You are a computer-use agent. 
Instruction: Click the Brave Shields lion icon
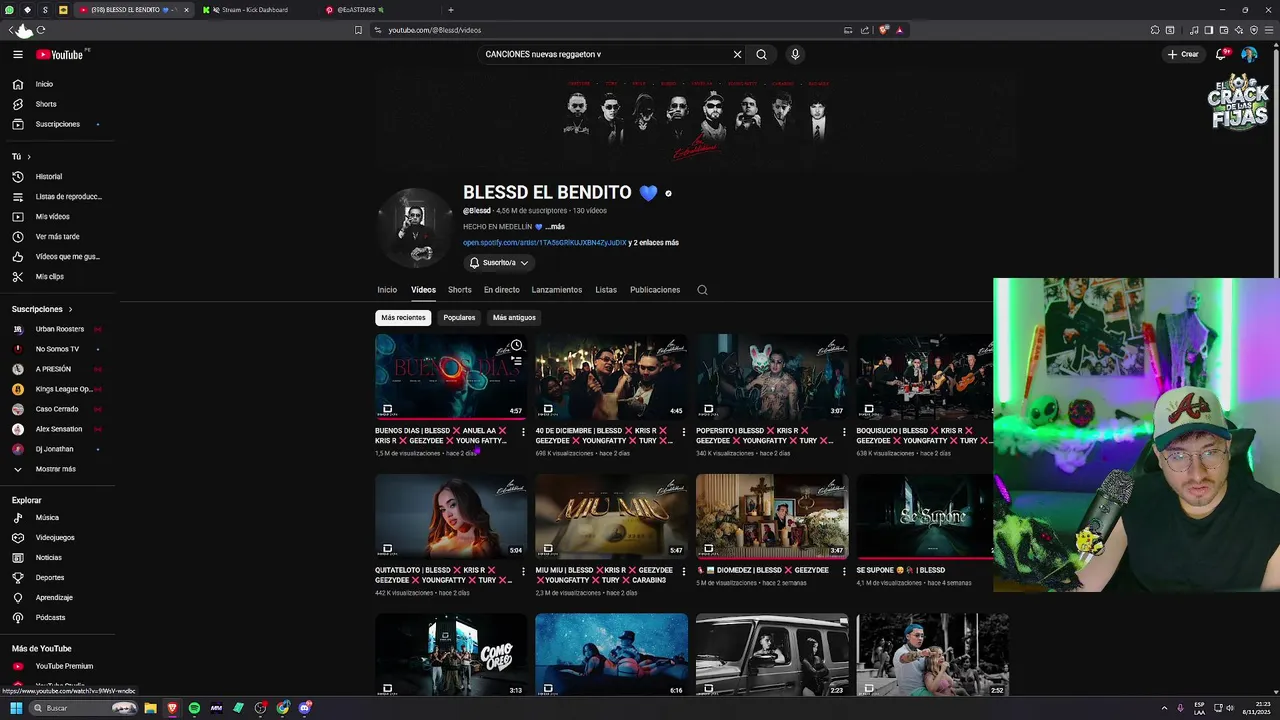pos(884,30)
